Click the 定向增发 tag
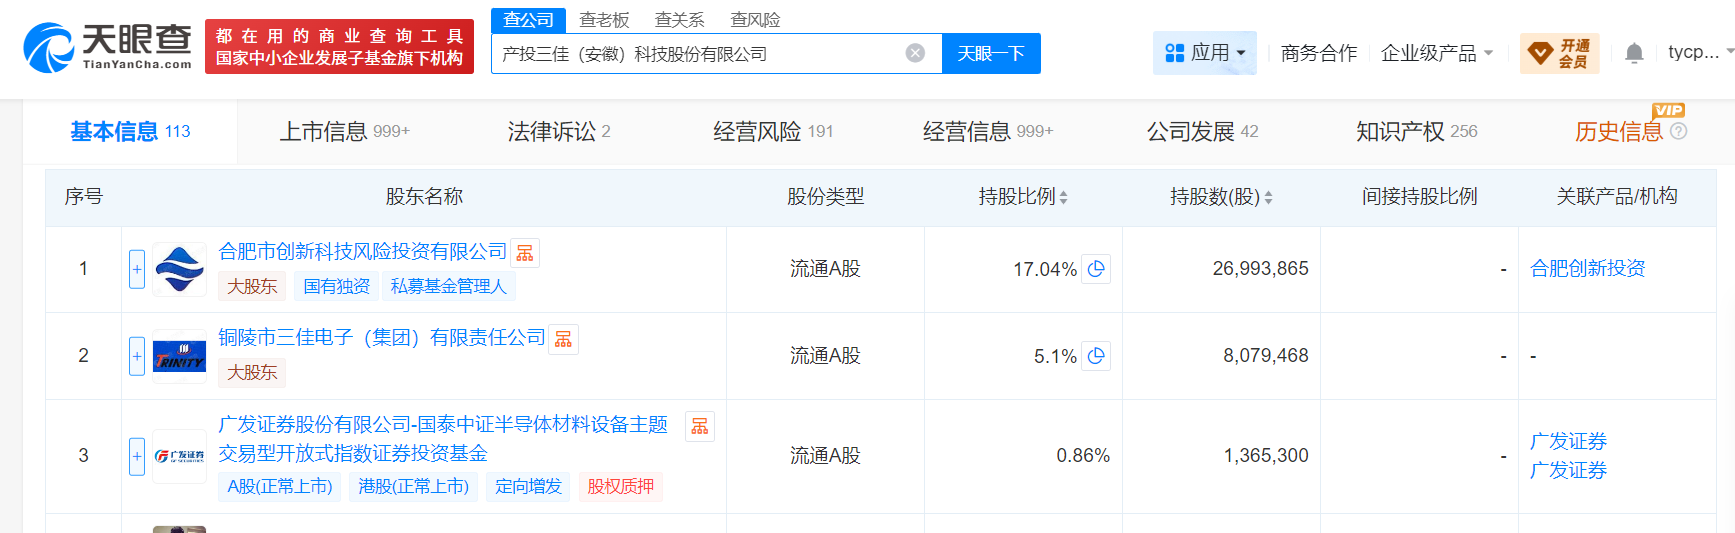 tap(528, 487)
